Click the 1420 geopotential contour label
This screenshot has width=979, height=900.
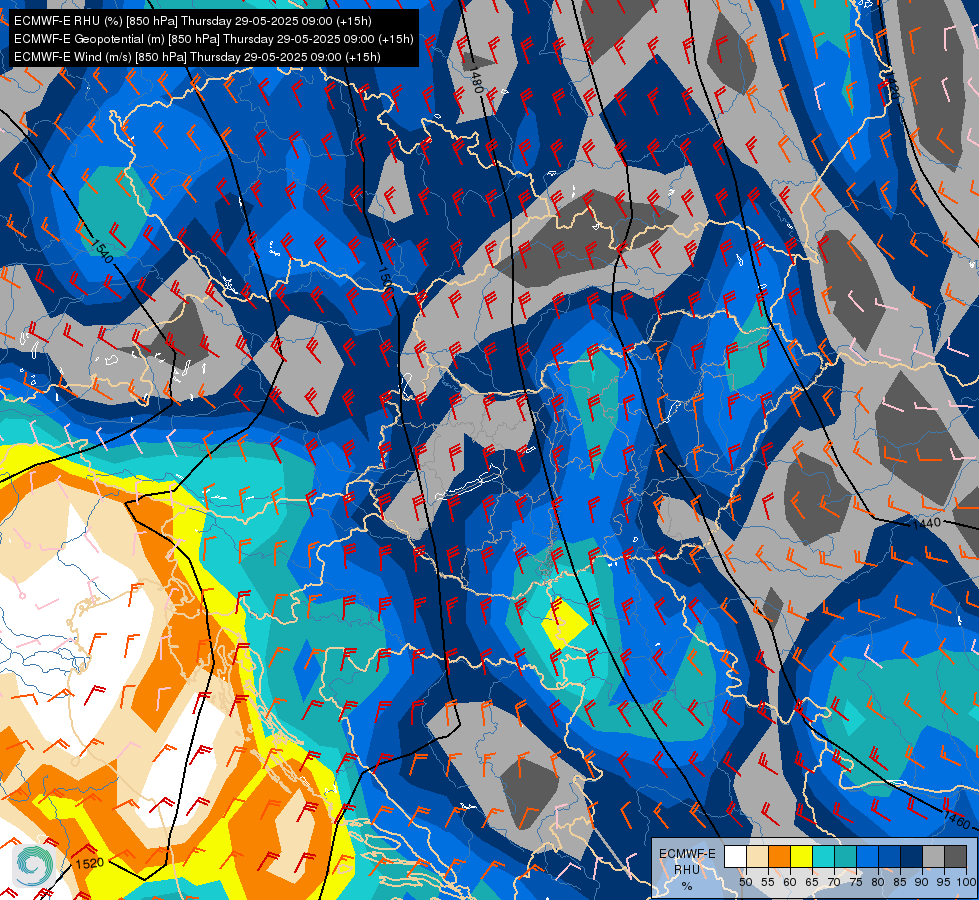(892, 86)
